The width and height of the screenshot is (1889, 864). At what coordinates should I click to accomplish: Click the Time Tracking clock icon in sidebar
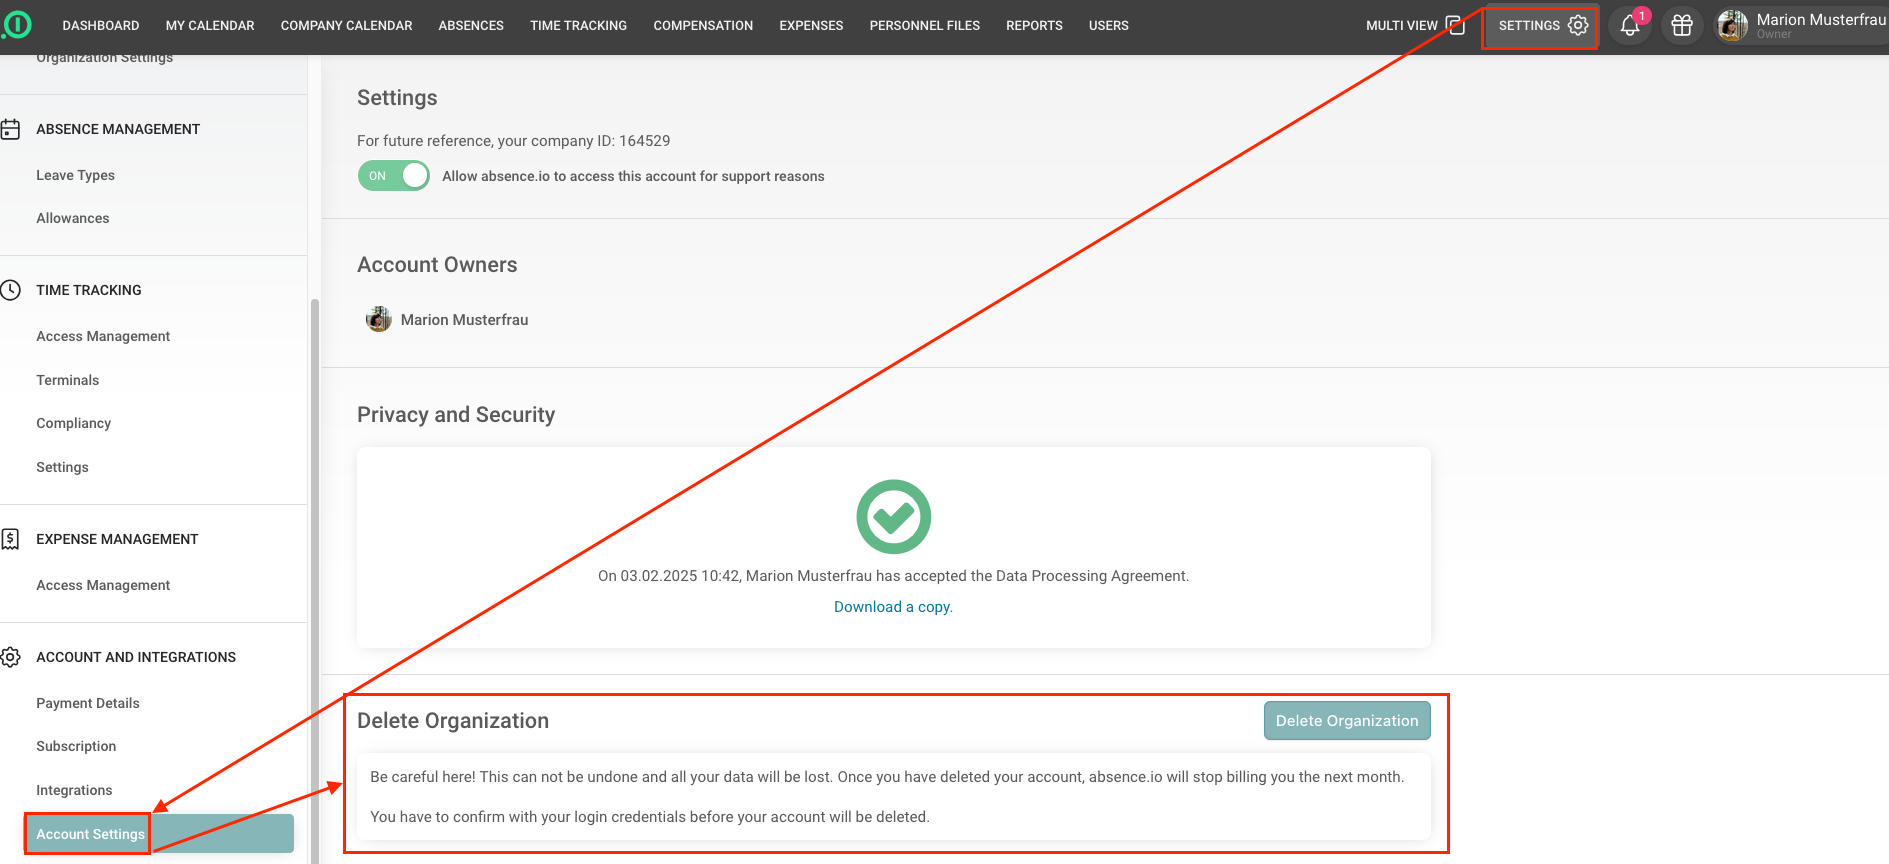pos(11,290)
